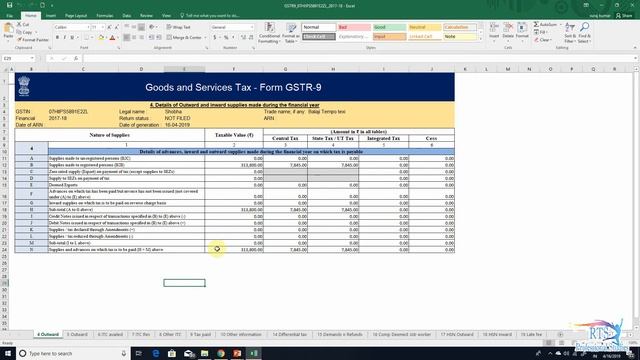Screen dimensions: 640x360
Task: Click the Cut scissors button
Action: 24,24
